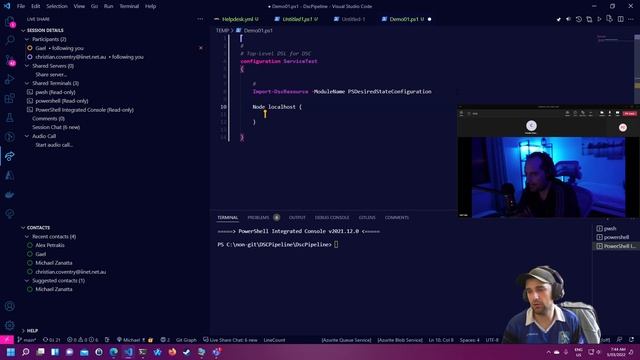Open the Docker whale view

pos(9,195)
